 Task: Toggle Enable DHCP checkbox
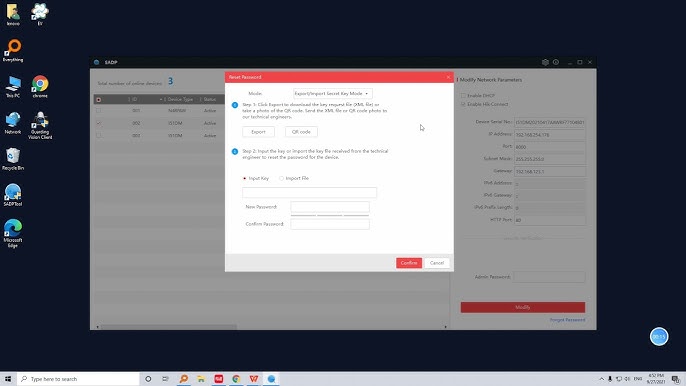click(463, 95)
